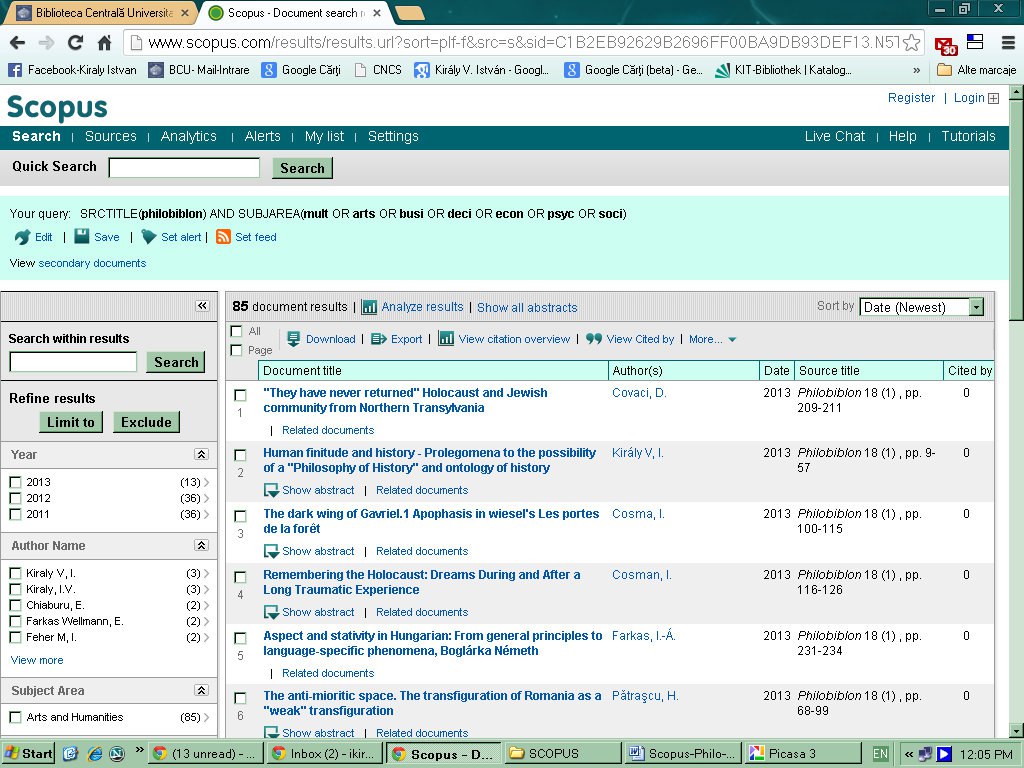
Task: Click the View Cited by quote icon
Action: pyautogui.click(x=594, y=339)
